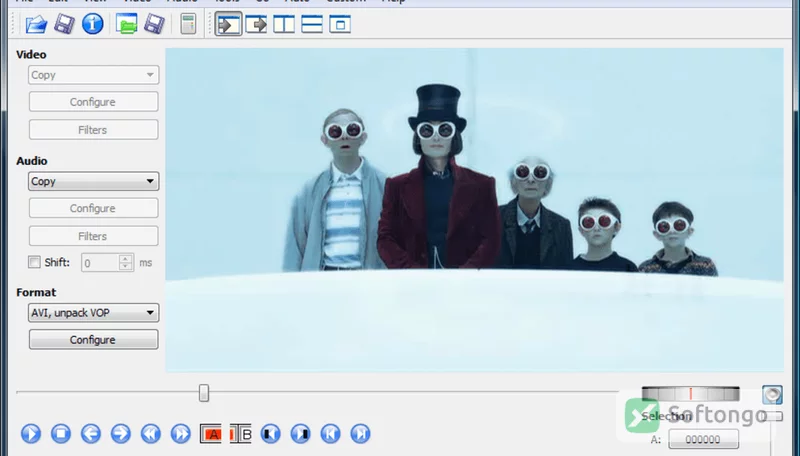Click the first purple Save Video floppy icon
The height and width of the screenshot is (456, 800).
click(x=64, y=24)
